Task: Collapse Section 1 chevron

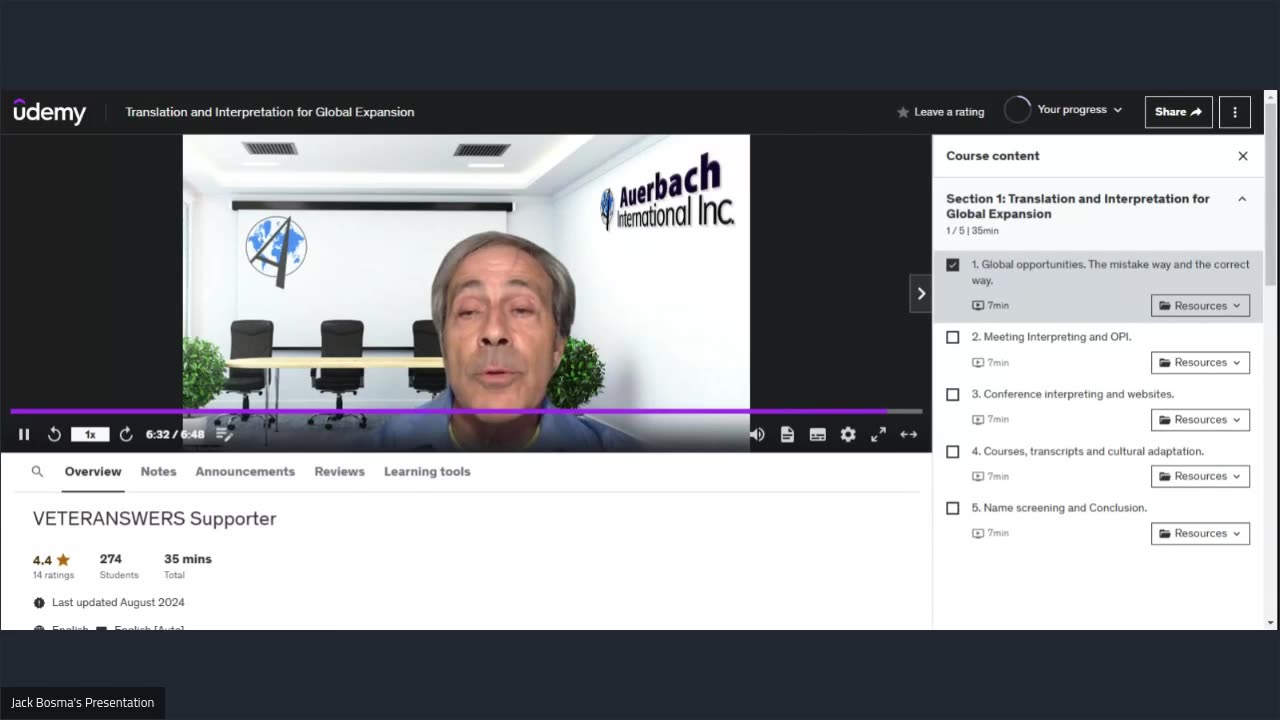Action: click(1242, 199)
